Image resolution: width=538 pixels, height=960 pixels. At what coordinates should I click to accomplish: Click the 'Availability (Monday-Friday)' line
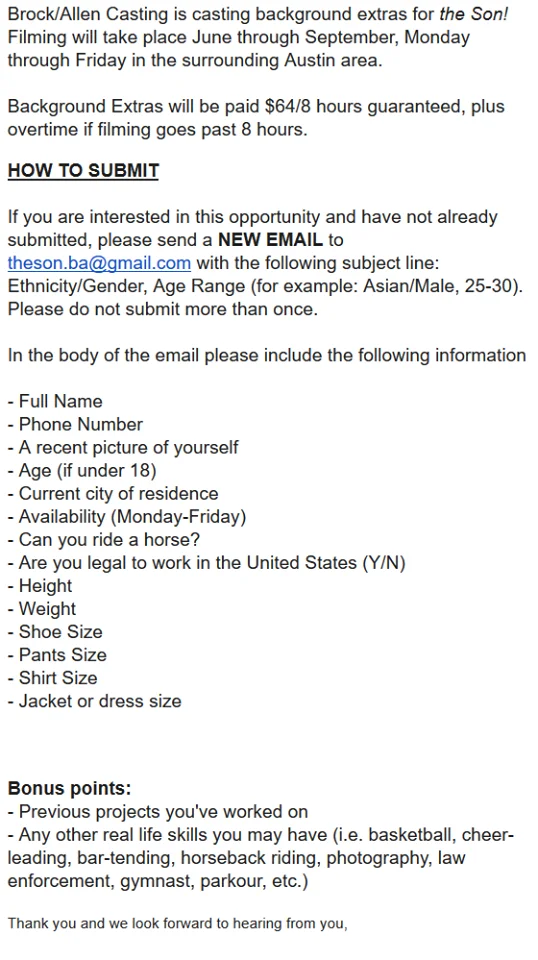[x=127, y=517]
